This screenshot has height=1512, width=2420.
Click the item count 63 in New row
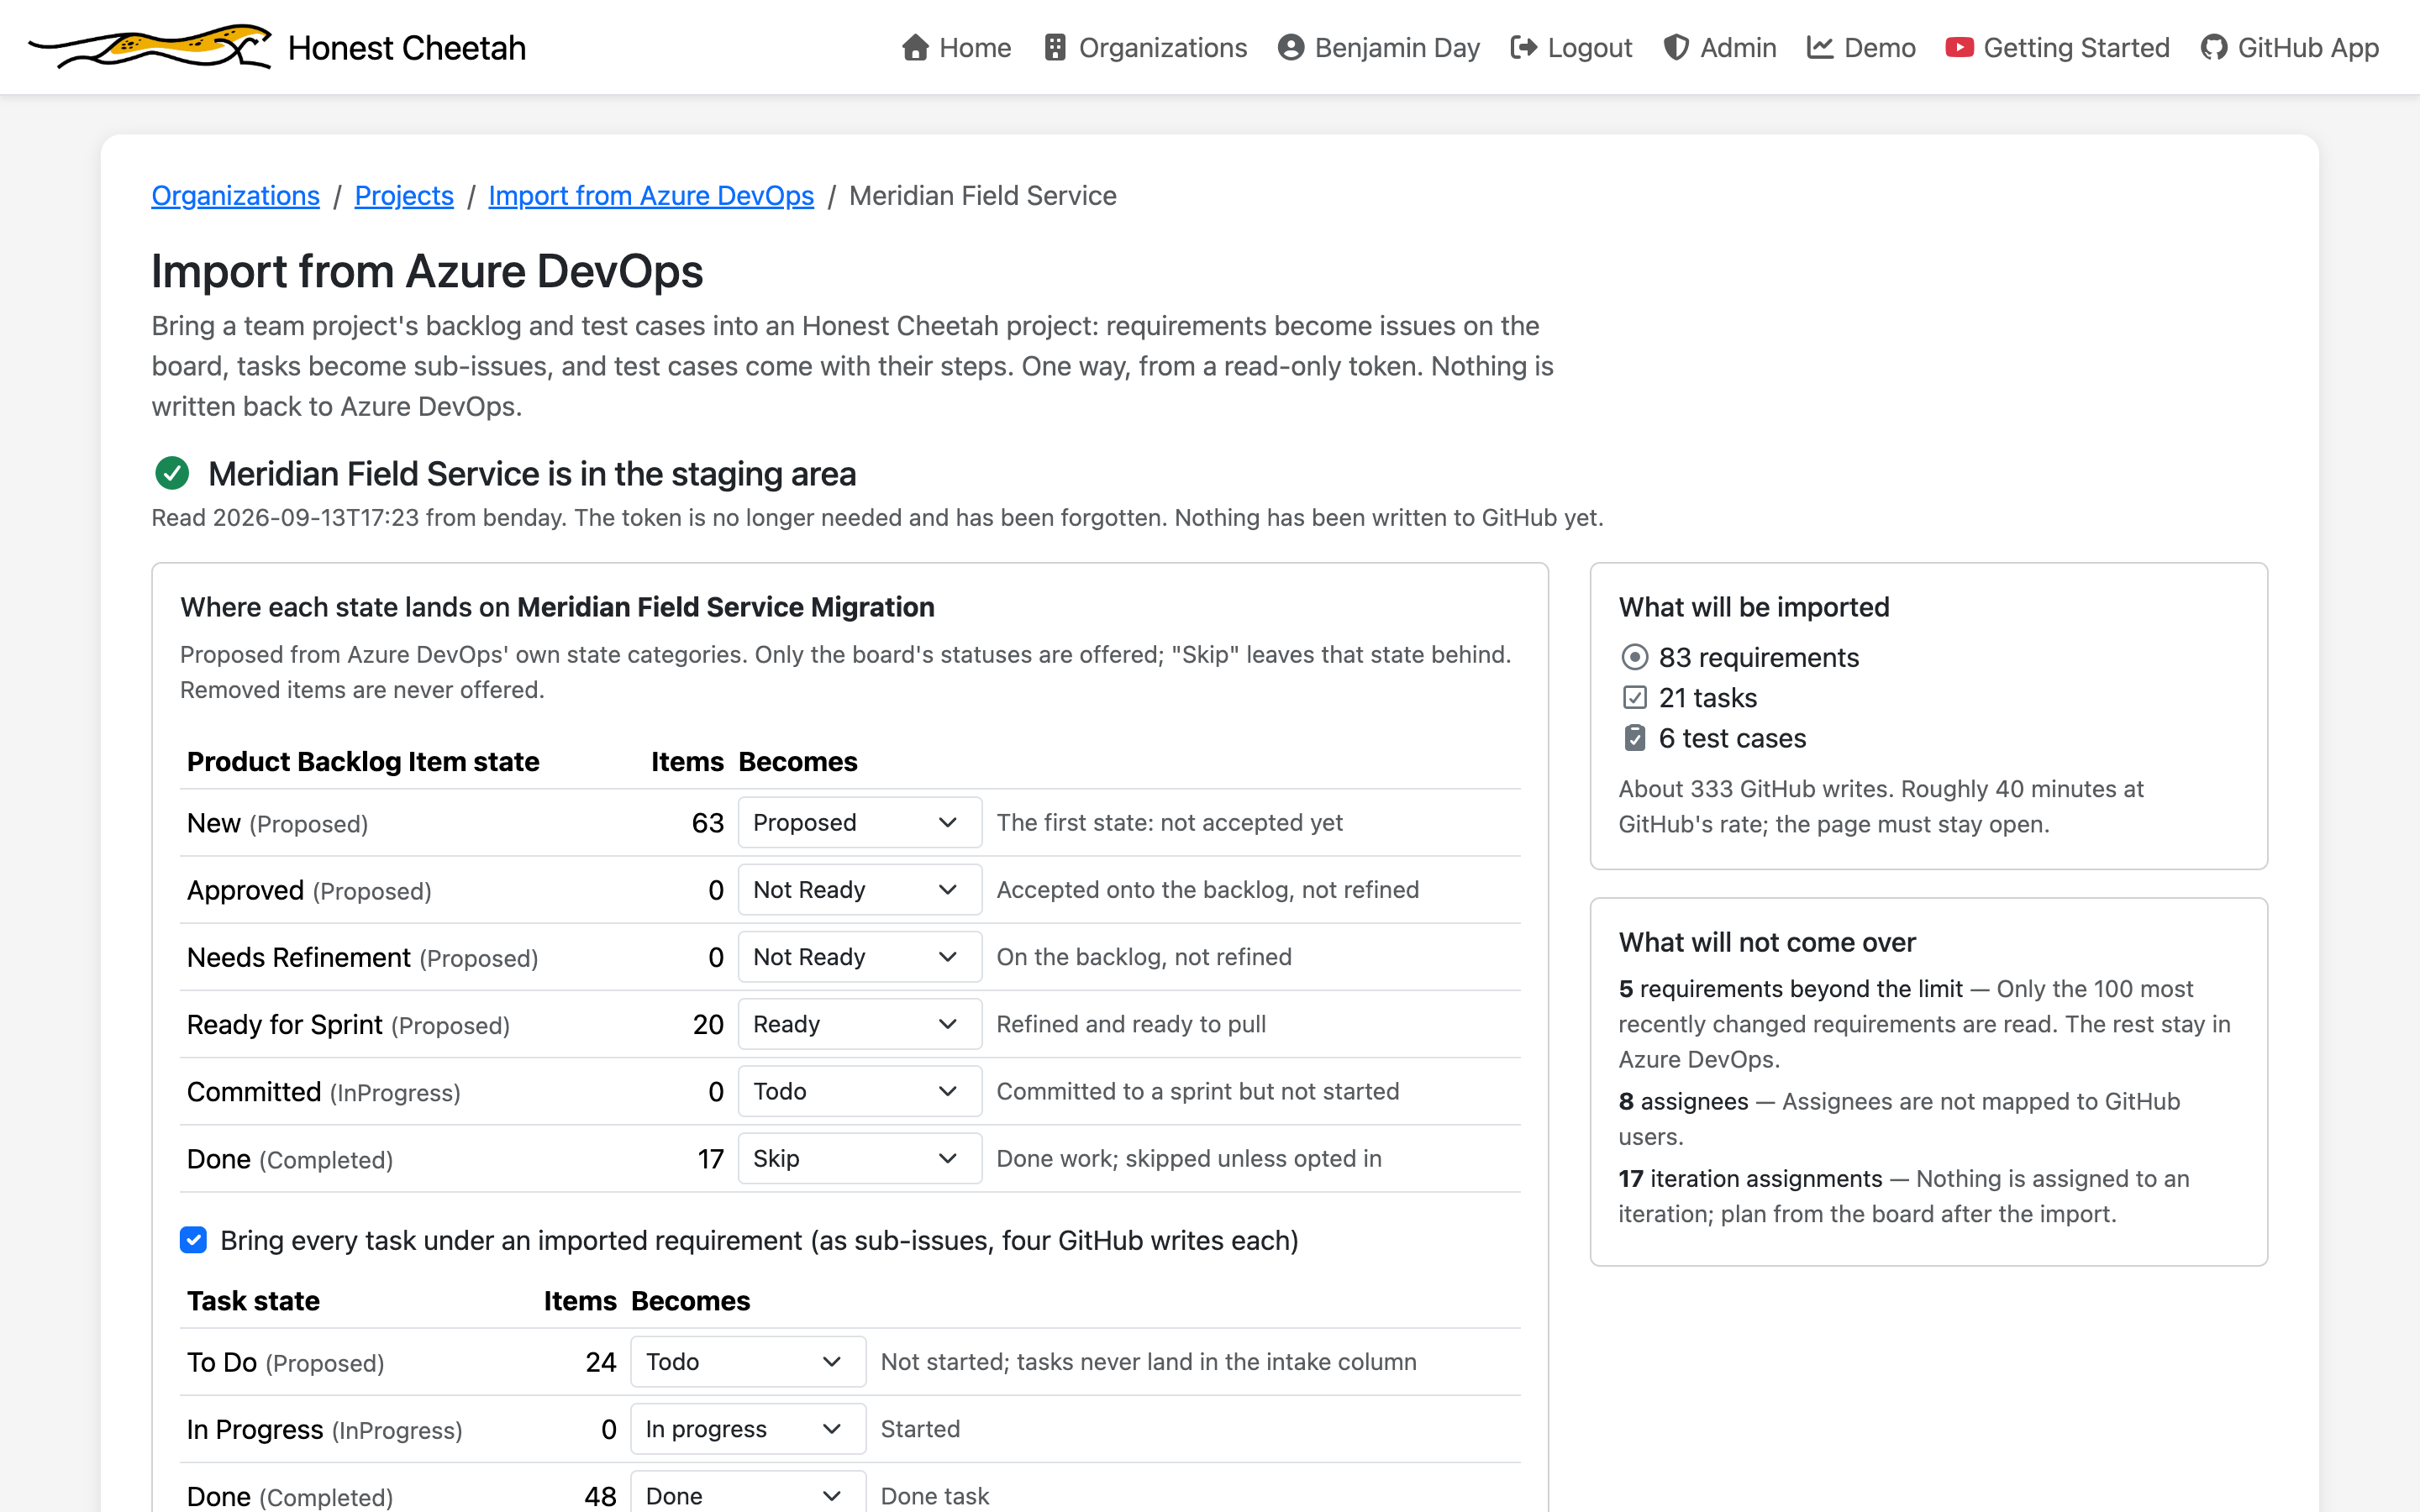coord(708,823)
